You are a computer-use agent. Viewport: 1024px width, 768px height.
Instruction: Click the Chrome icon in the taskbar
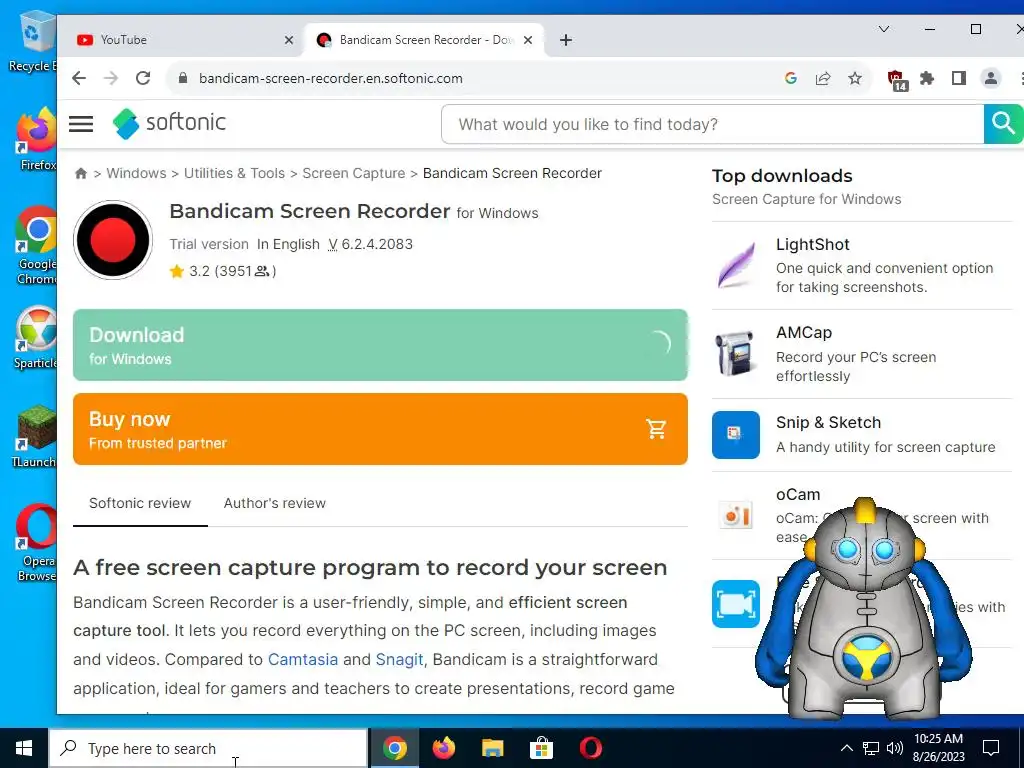394,748
